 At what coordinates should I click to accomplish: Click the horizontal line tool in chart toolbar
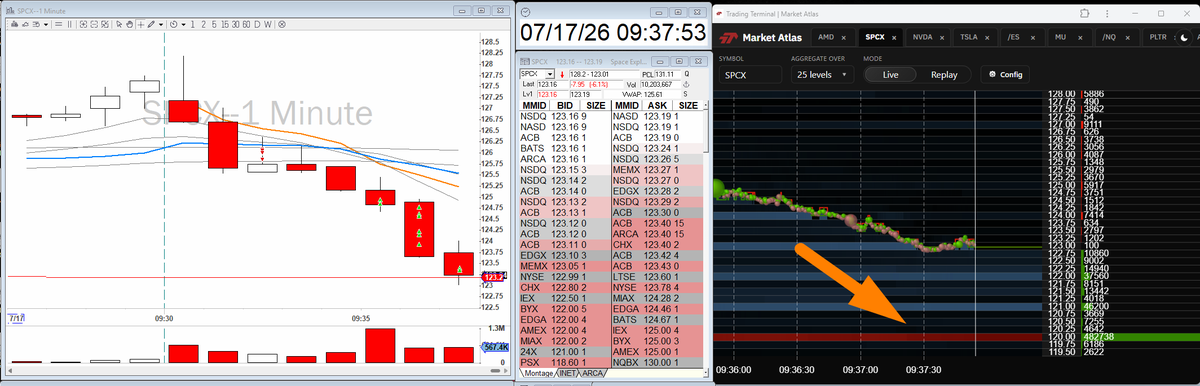click(x=58, y=25)
